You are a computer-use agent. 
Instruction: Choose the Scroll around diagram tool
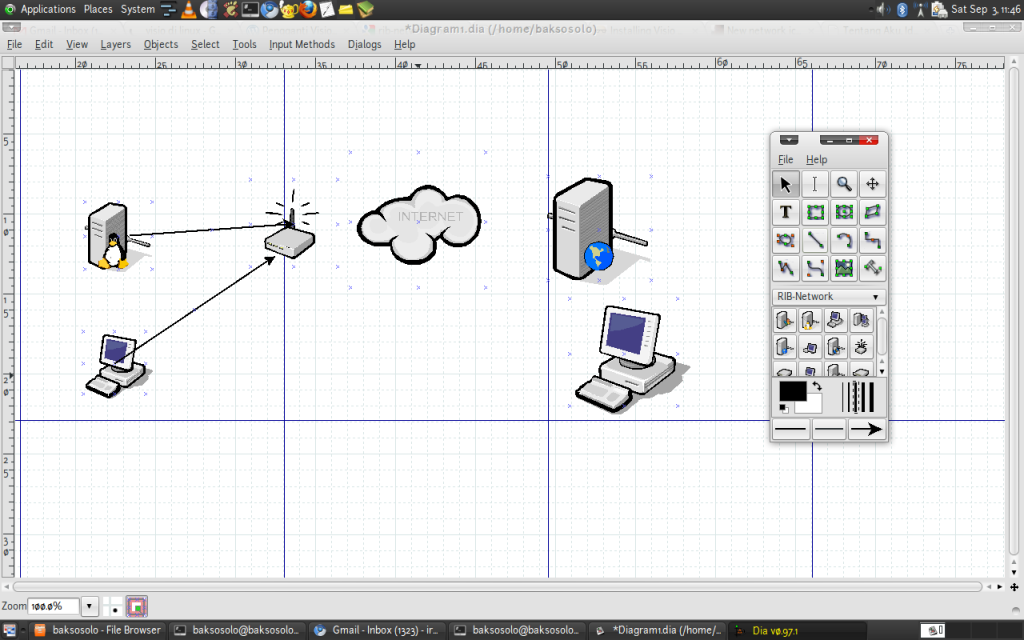point(873,184)
